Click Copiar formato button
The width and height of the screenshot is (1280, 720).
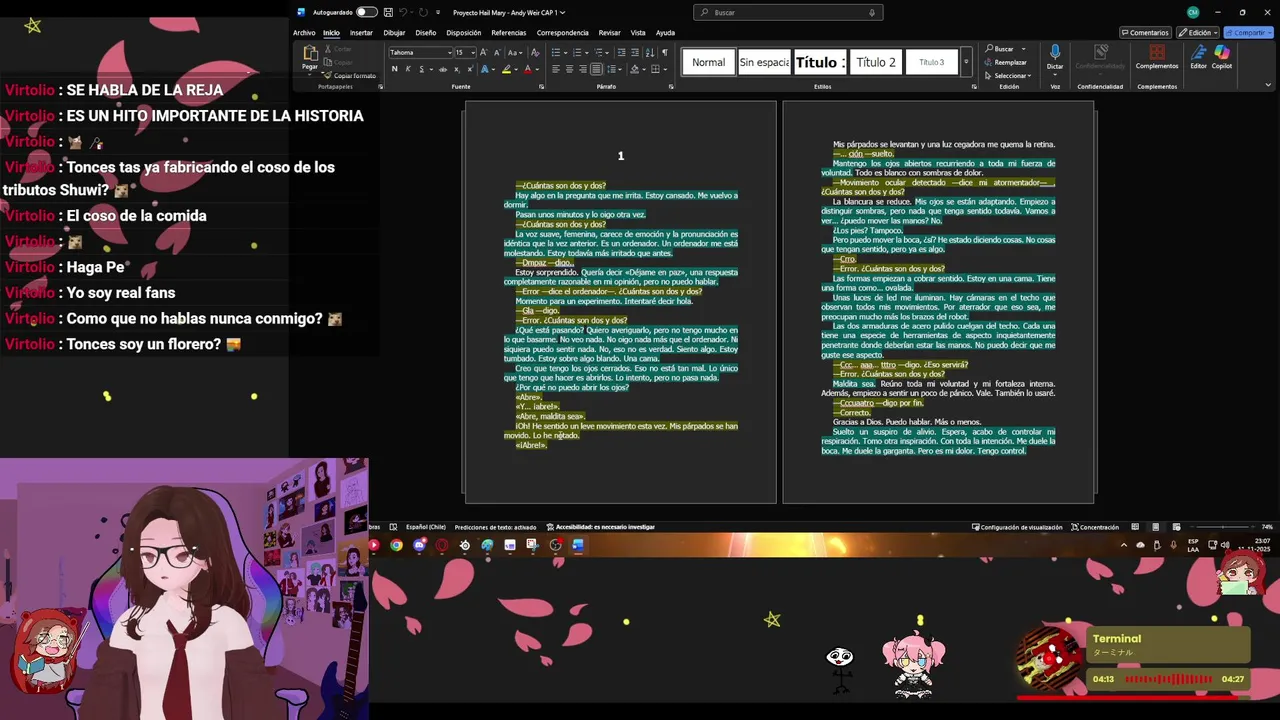point(349,76)
